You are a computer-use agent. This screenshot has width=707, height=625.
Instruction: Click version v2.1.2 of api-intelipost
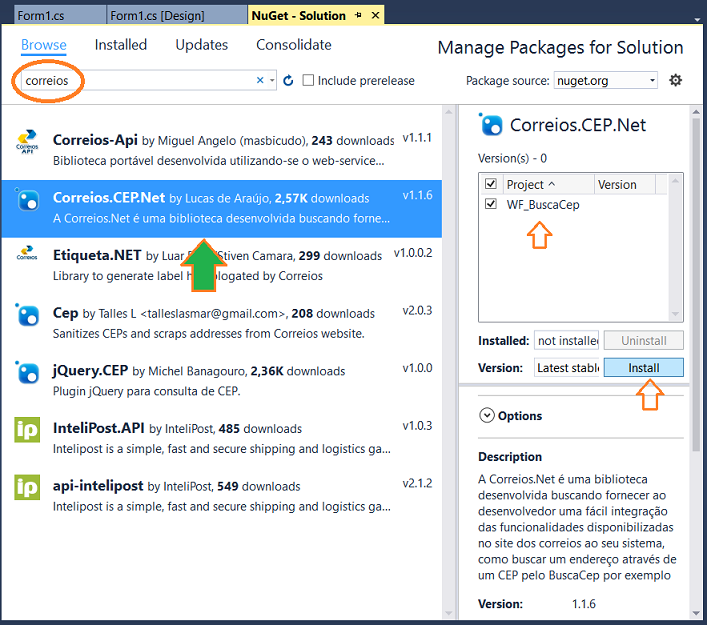click(x=417, y=483)
